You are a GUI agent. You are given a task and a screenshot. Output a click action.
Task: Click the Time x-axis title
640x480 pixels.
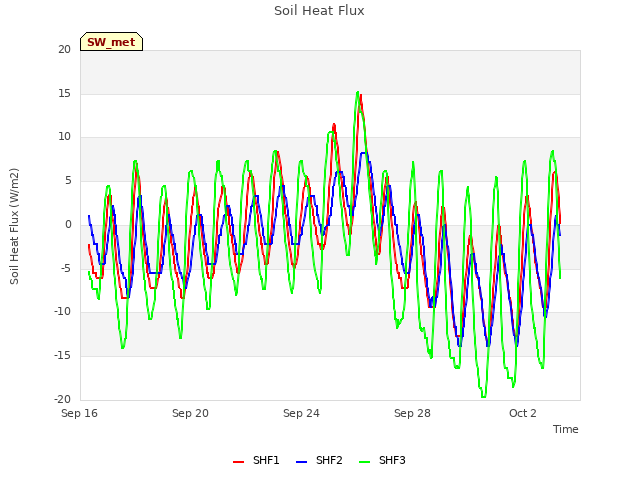pos(566,429)
